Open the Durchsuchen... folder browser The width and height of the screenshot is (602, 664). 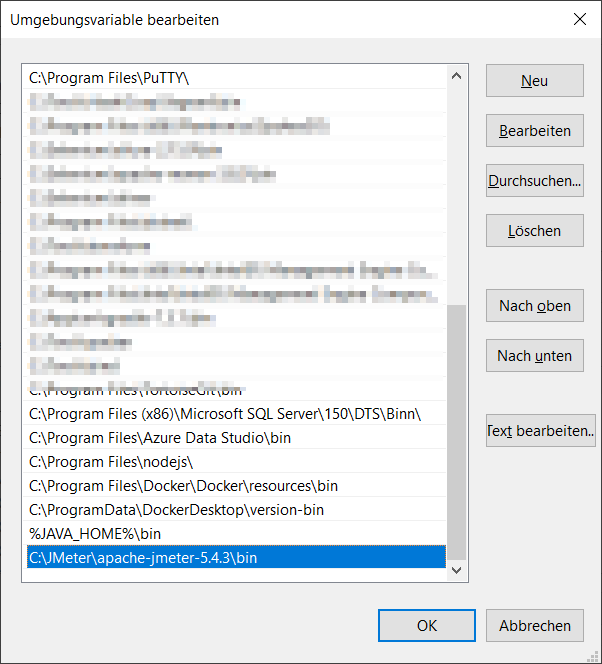(x=534, y=181)
